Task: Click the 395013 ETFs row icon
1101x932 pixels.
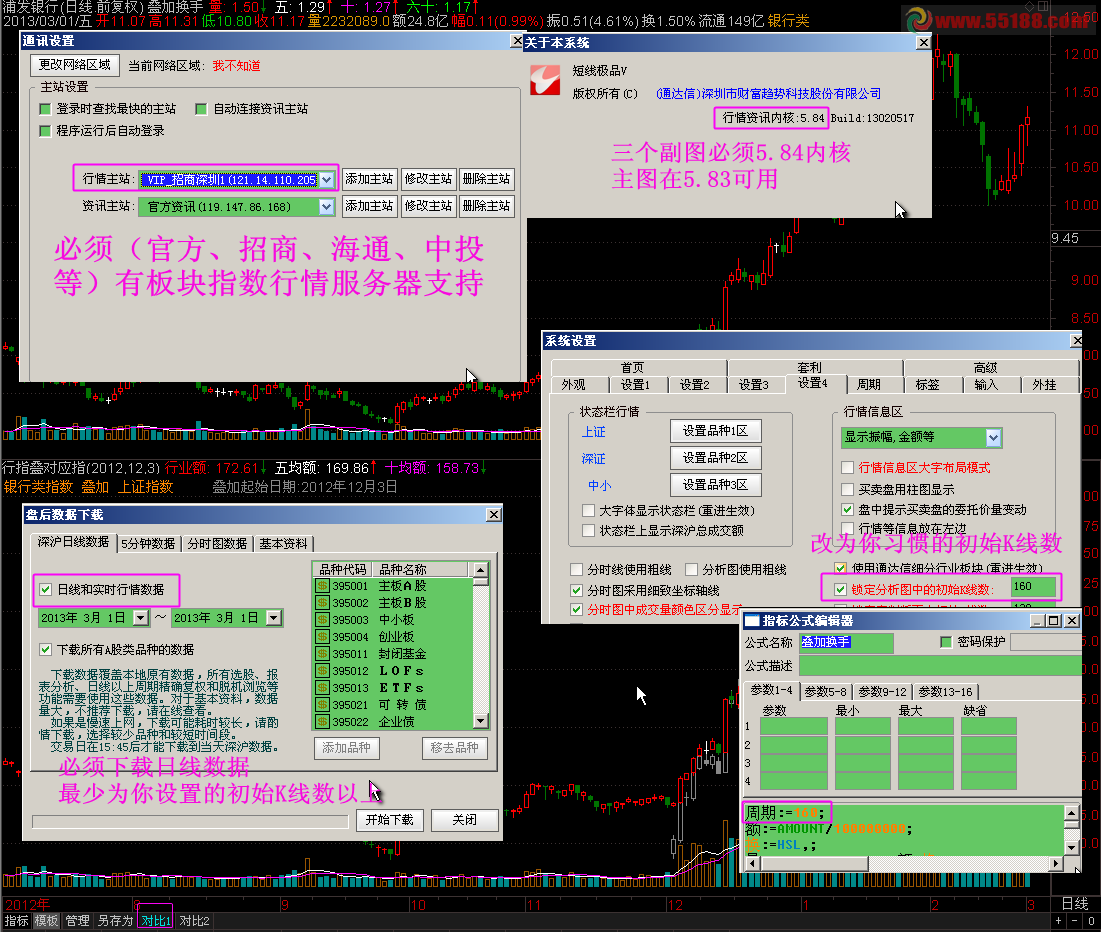Action: coord(322,688)
